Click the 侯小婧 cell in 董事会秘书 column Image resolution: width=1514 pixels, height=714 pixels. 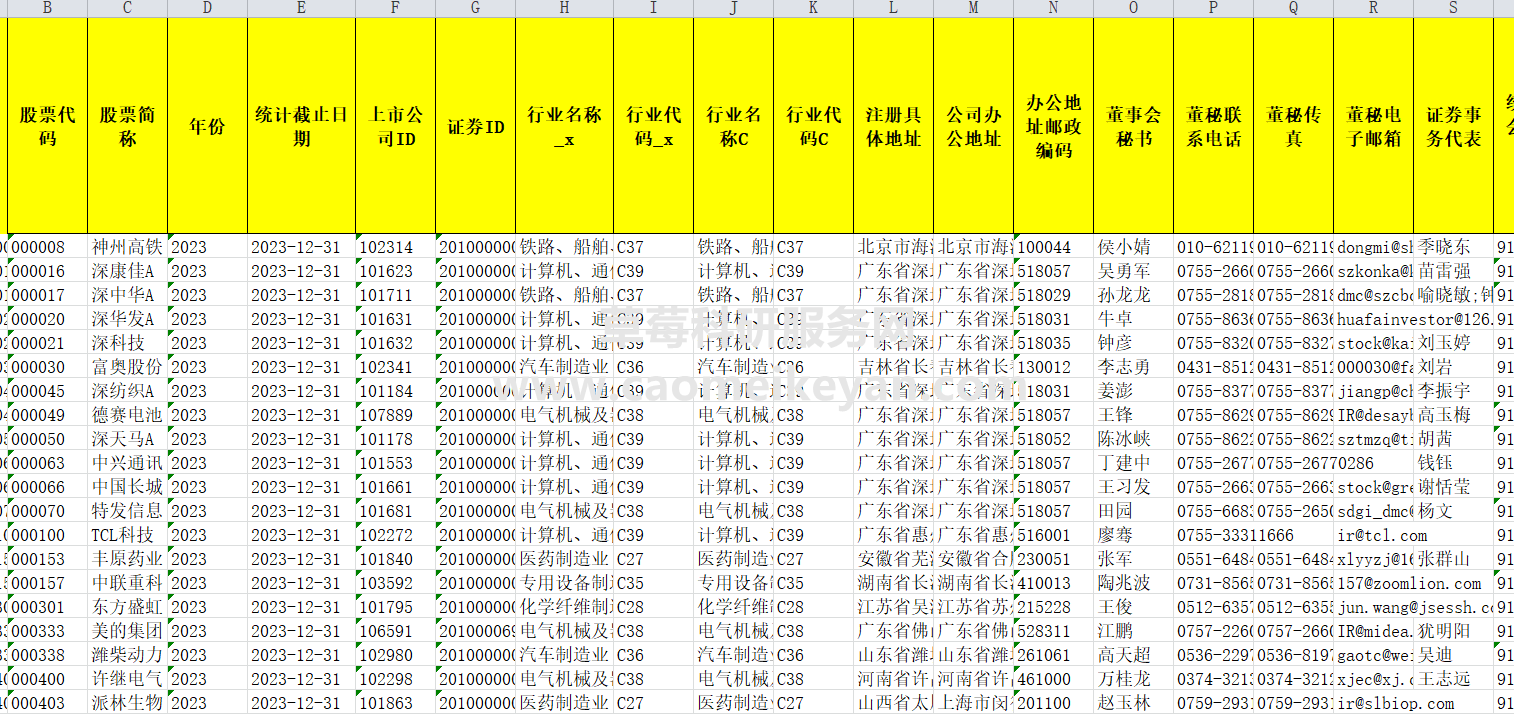coord(1133,247)
